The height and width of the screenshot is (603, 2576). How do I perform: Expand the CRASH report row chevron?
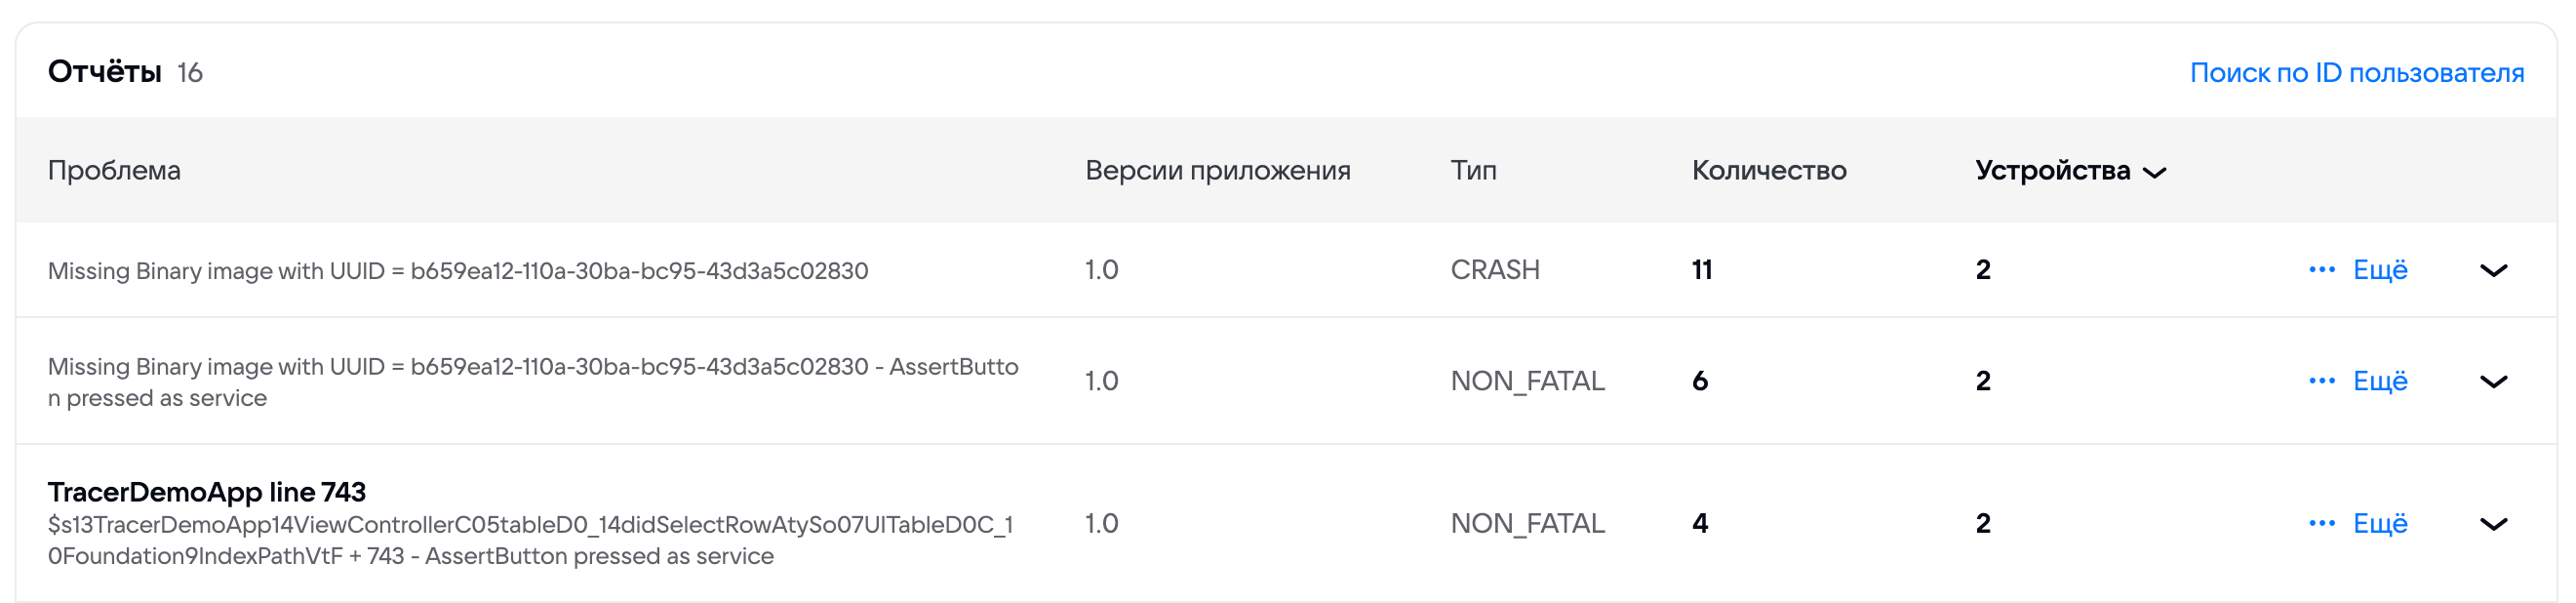[x=2493, y=271]
